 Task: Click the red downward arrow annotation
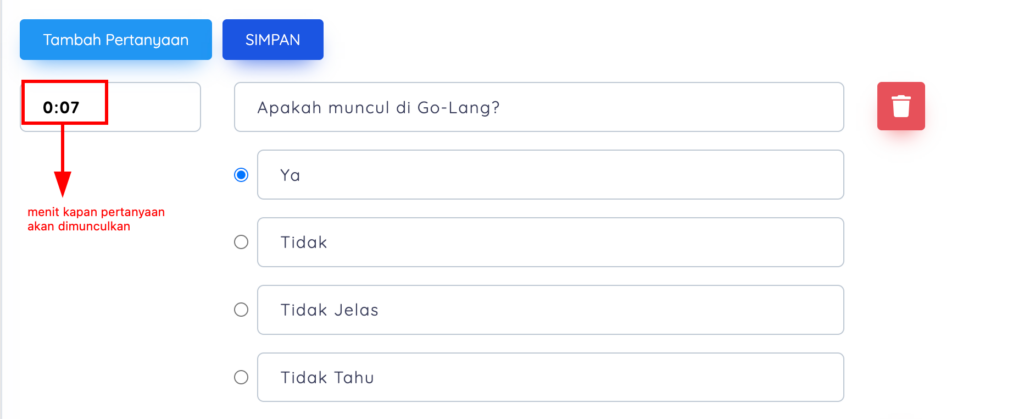tap(63, 161)
